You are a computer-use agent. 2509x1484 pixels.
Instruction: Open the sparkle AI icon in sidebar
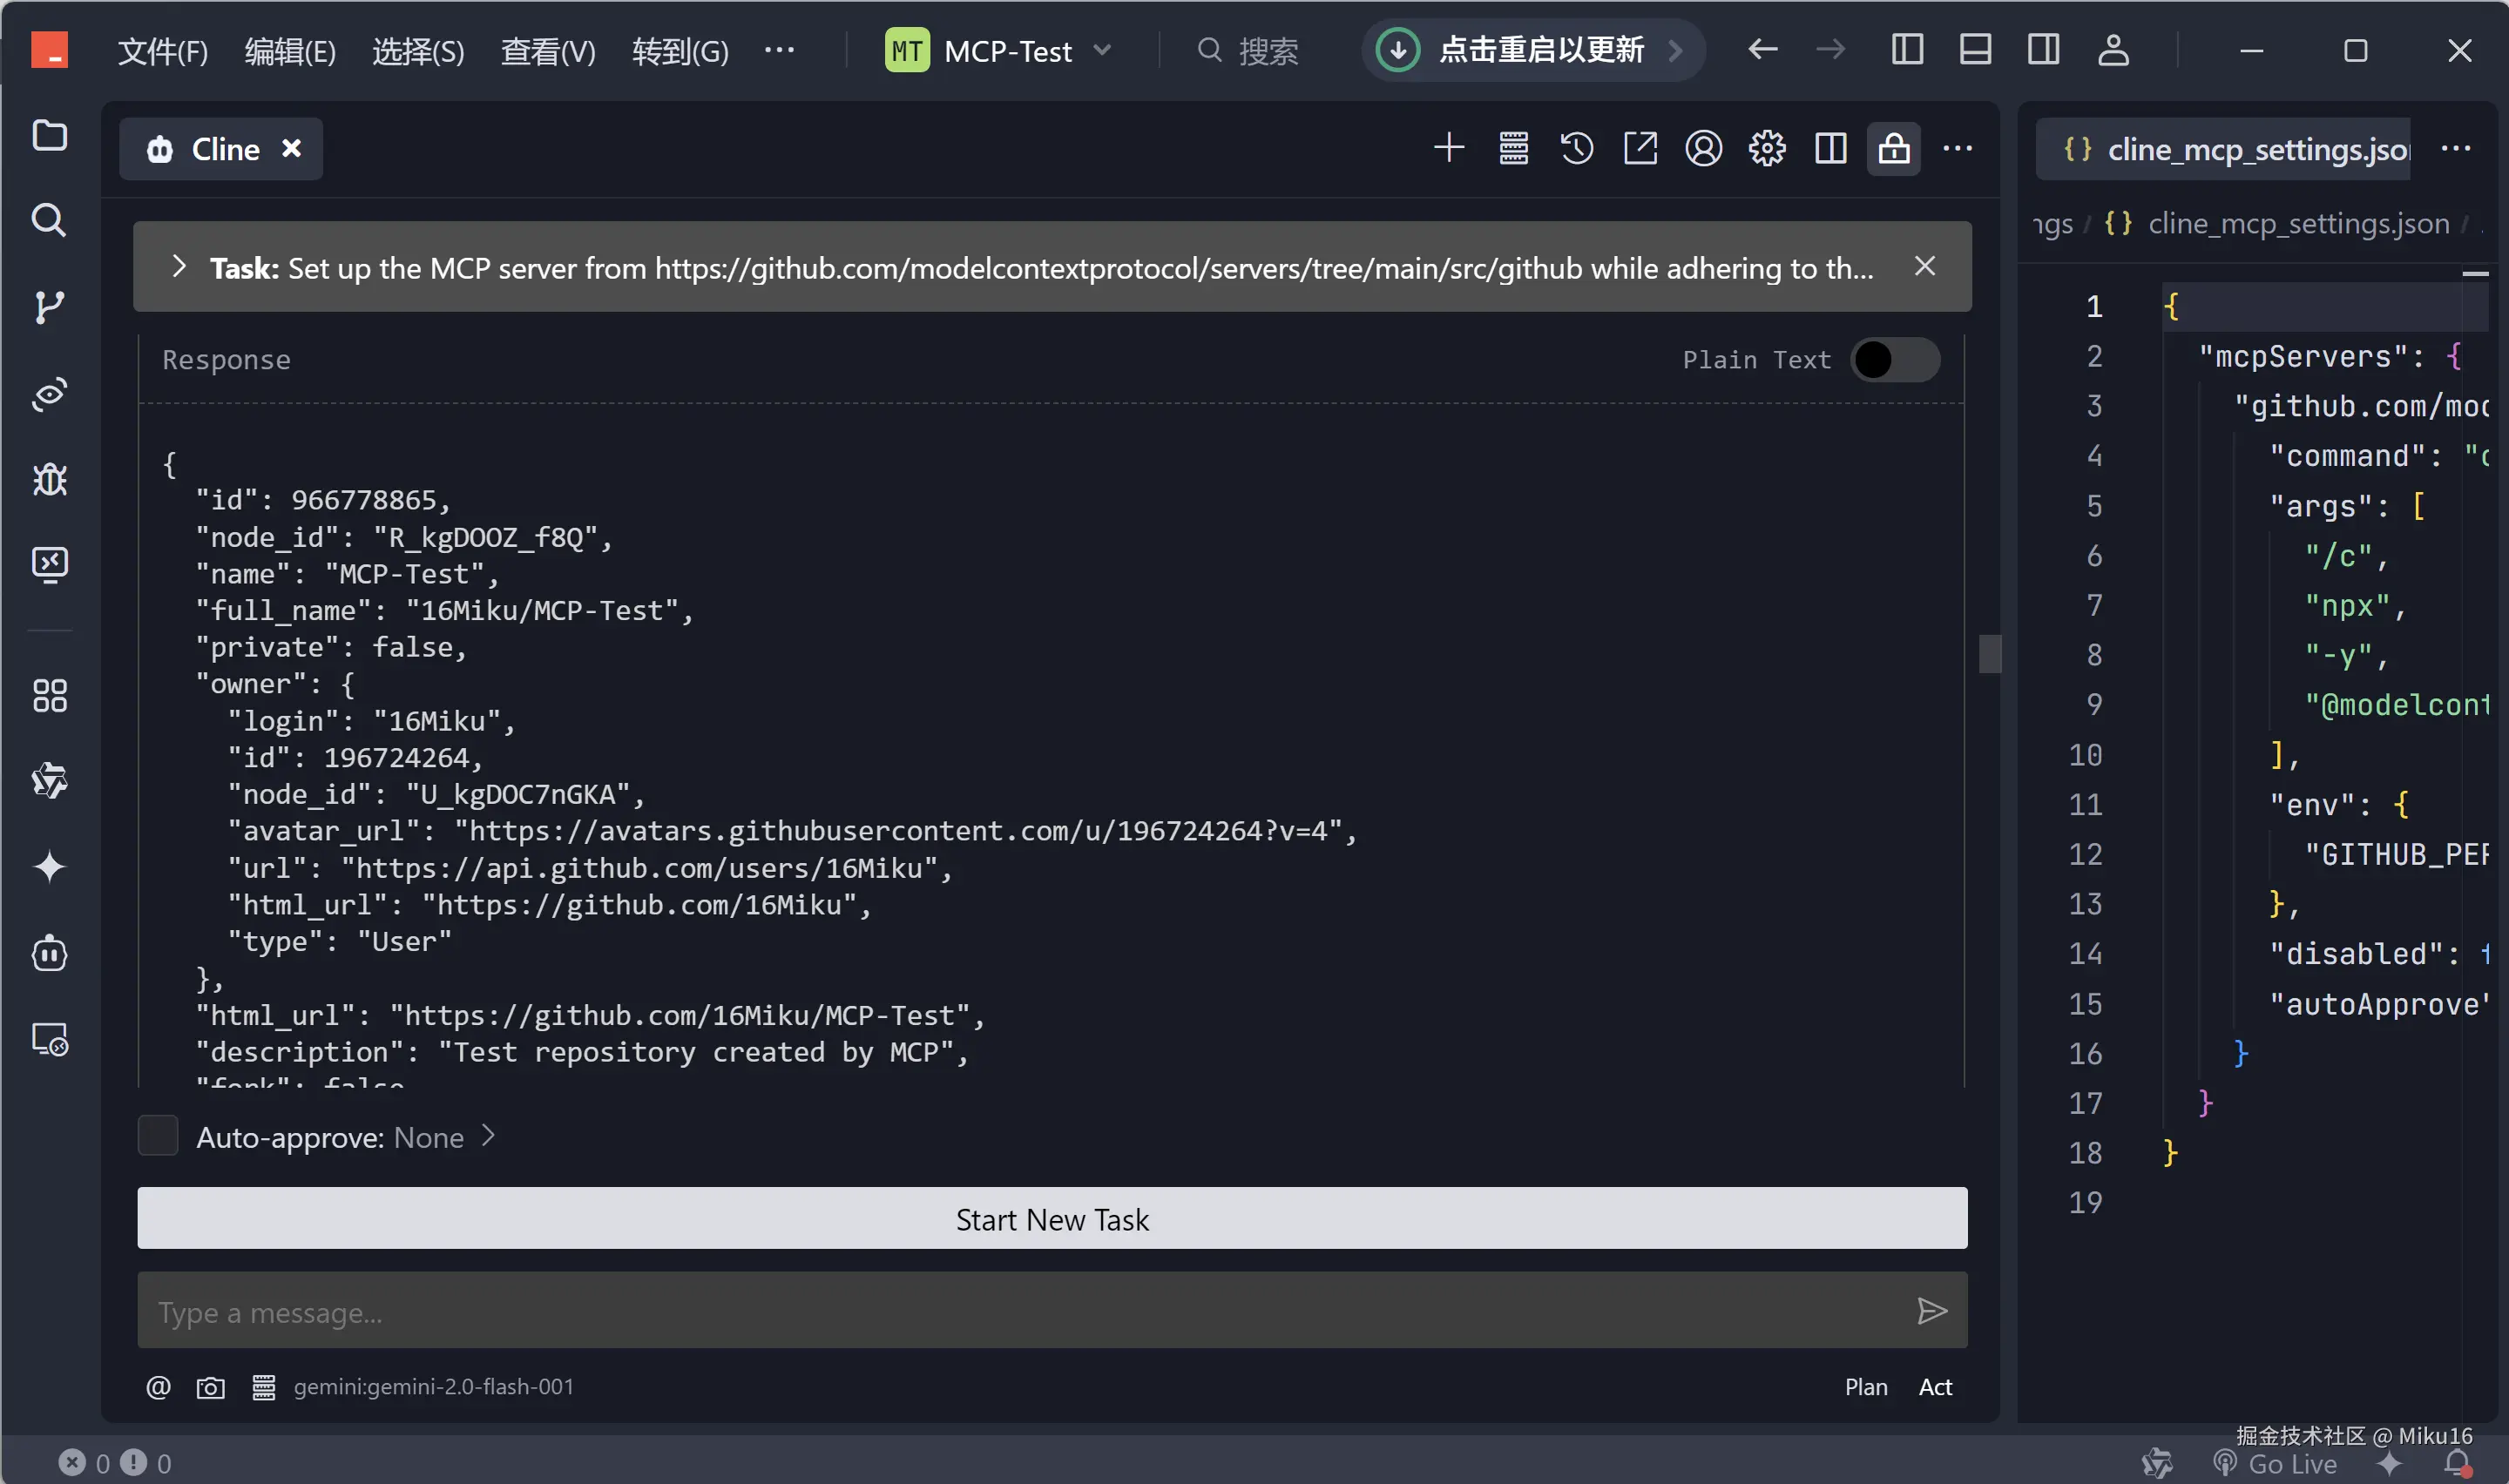49,866
